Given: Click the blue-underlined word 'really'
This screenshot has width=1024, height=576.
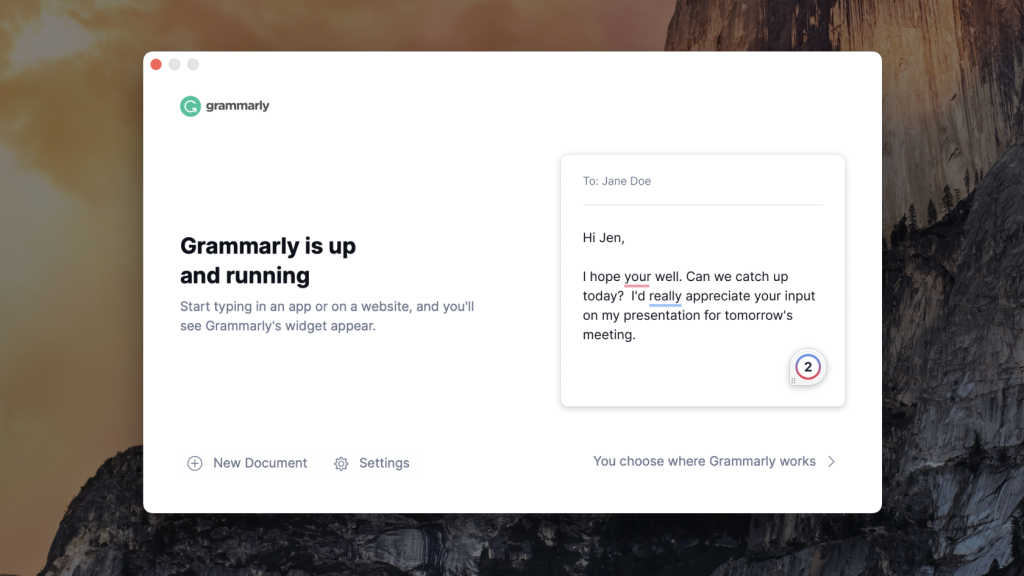Looking at the screenshot, I should [665, 296].
